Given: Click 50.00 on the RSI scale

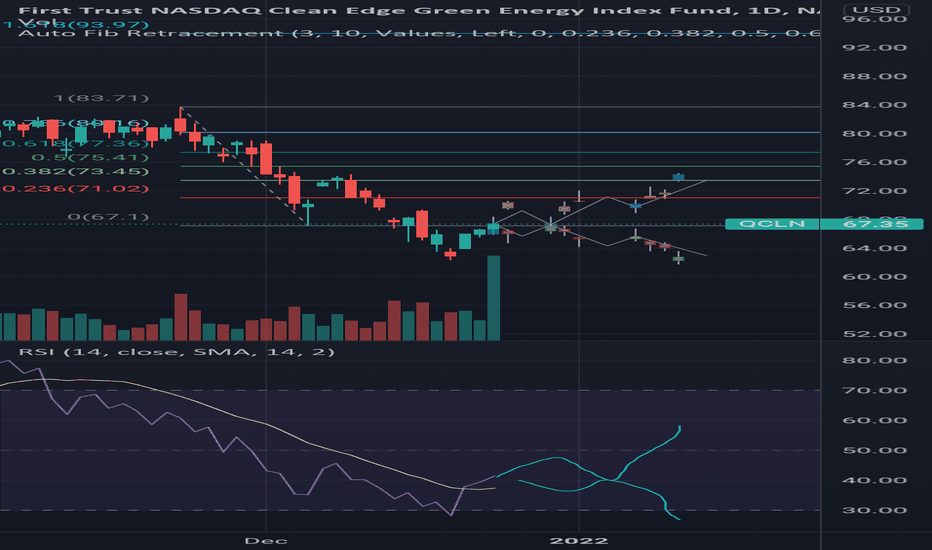Looking at the screenshot, I should pos(874,451).
